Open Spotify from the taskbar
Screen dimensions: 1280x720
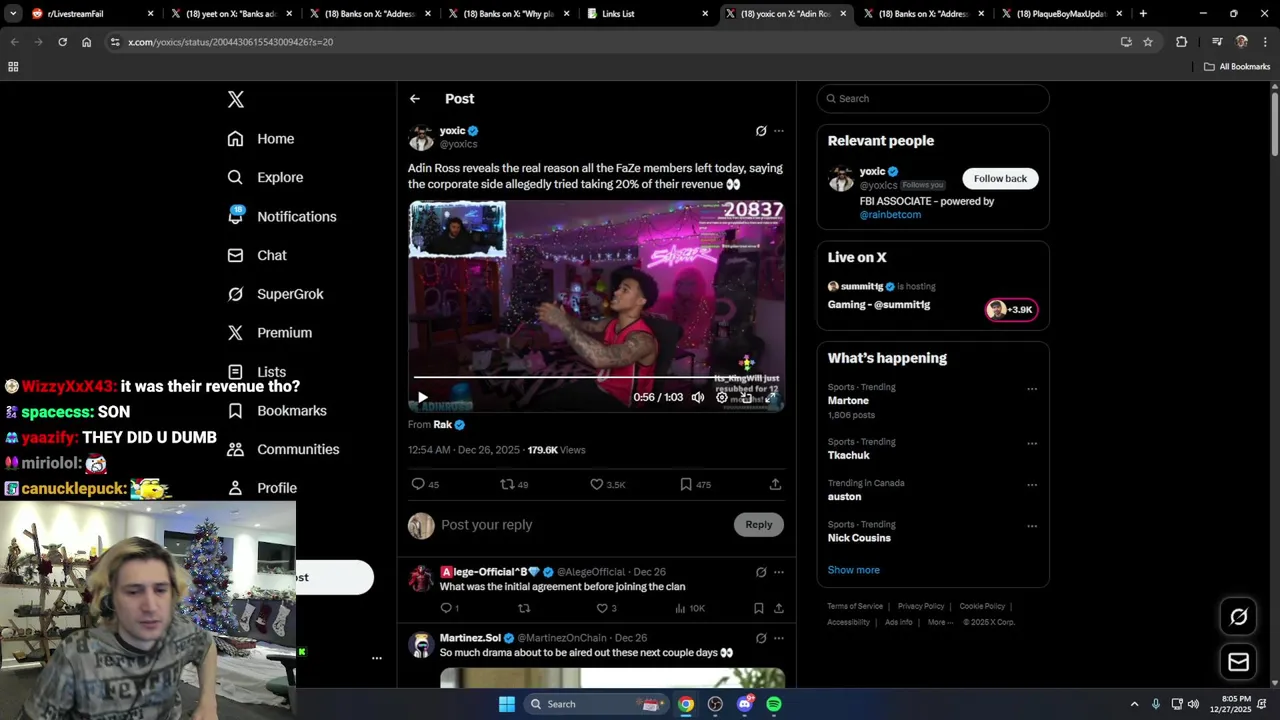click(x=774, y=704)
